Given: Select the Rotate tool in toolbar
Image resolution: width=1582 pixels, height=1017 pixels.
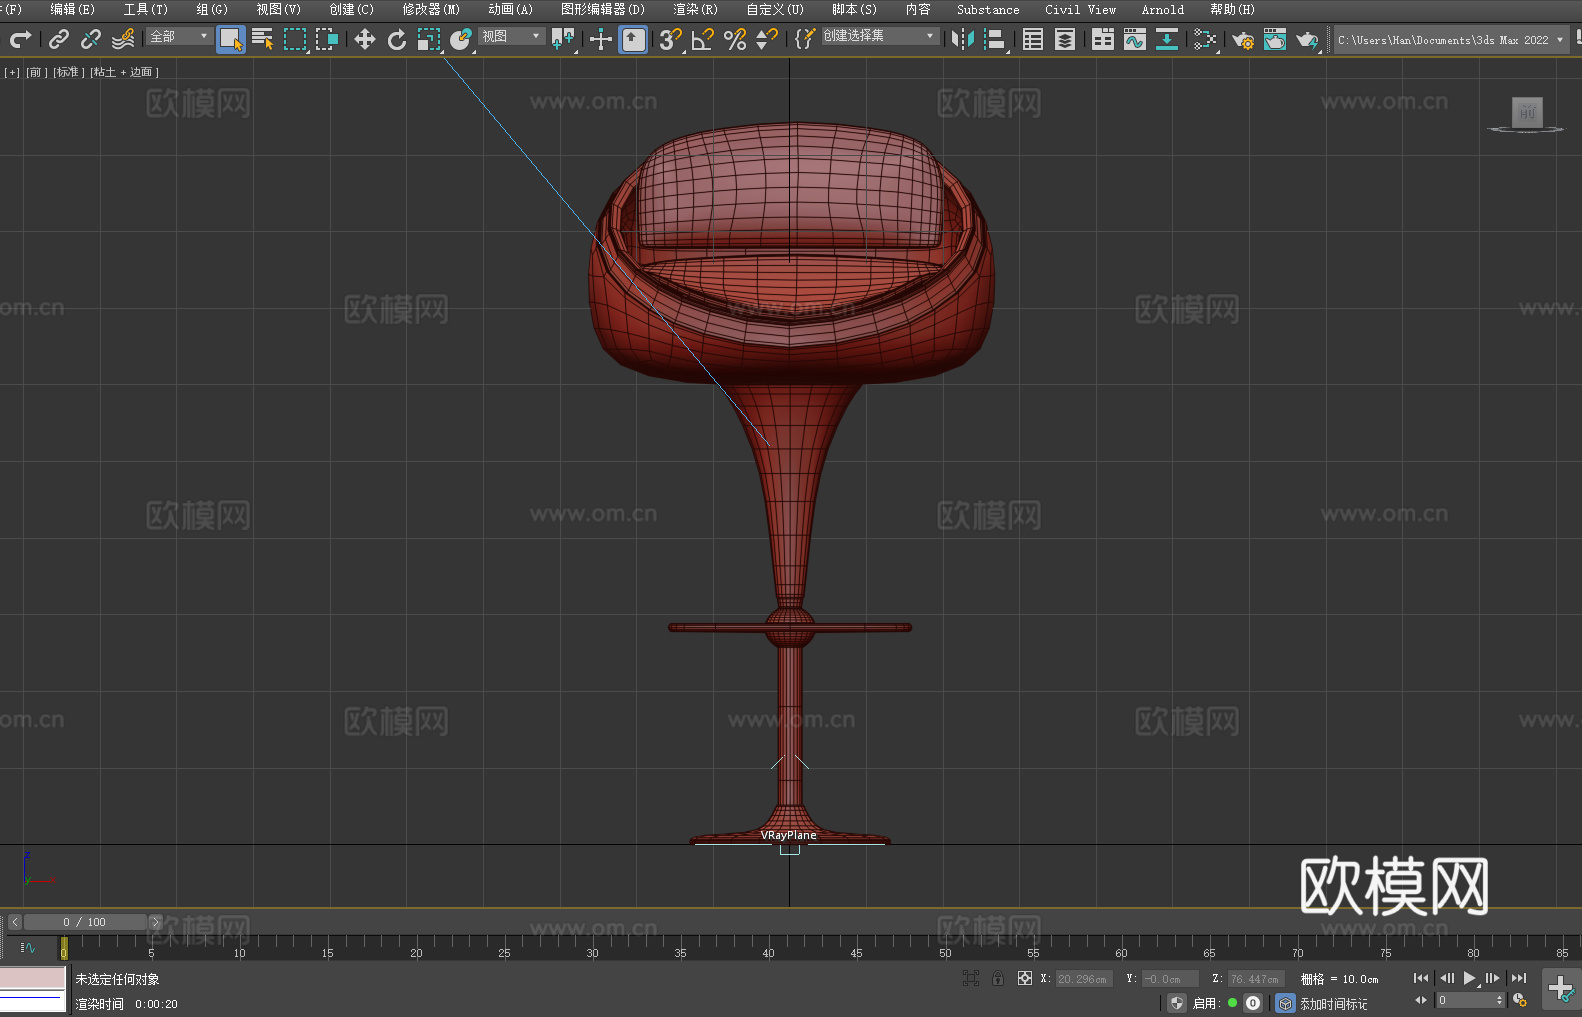Looking at the screenshot, I should (397, 39).
